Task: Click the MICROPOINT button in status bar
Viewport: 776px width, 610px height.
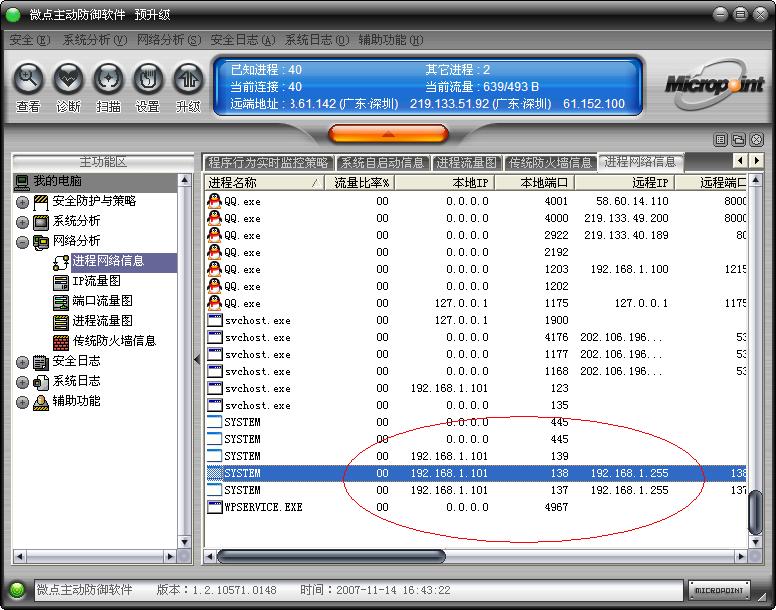Action: pyautogui.click(x=719, y=590)
